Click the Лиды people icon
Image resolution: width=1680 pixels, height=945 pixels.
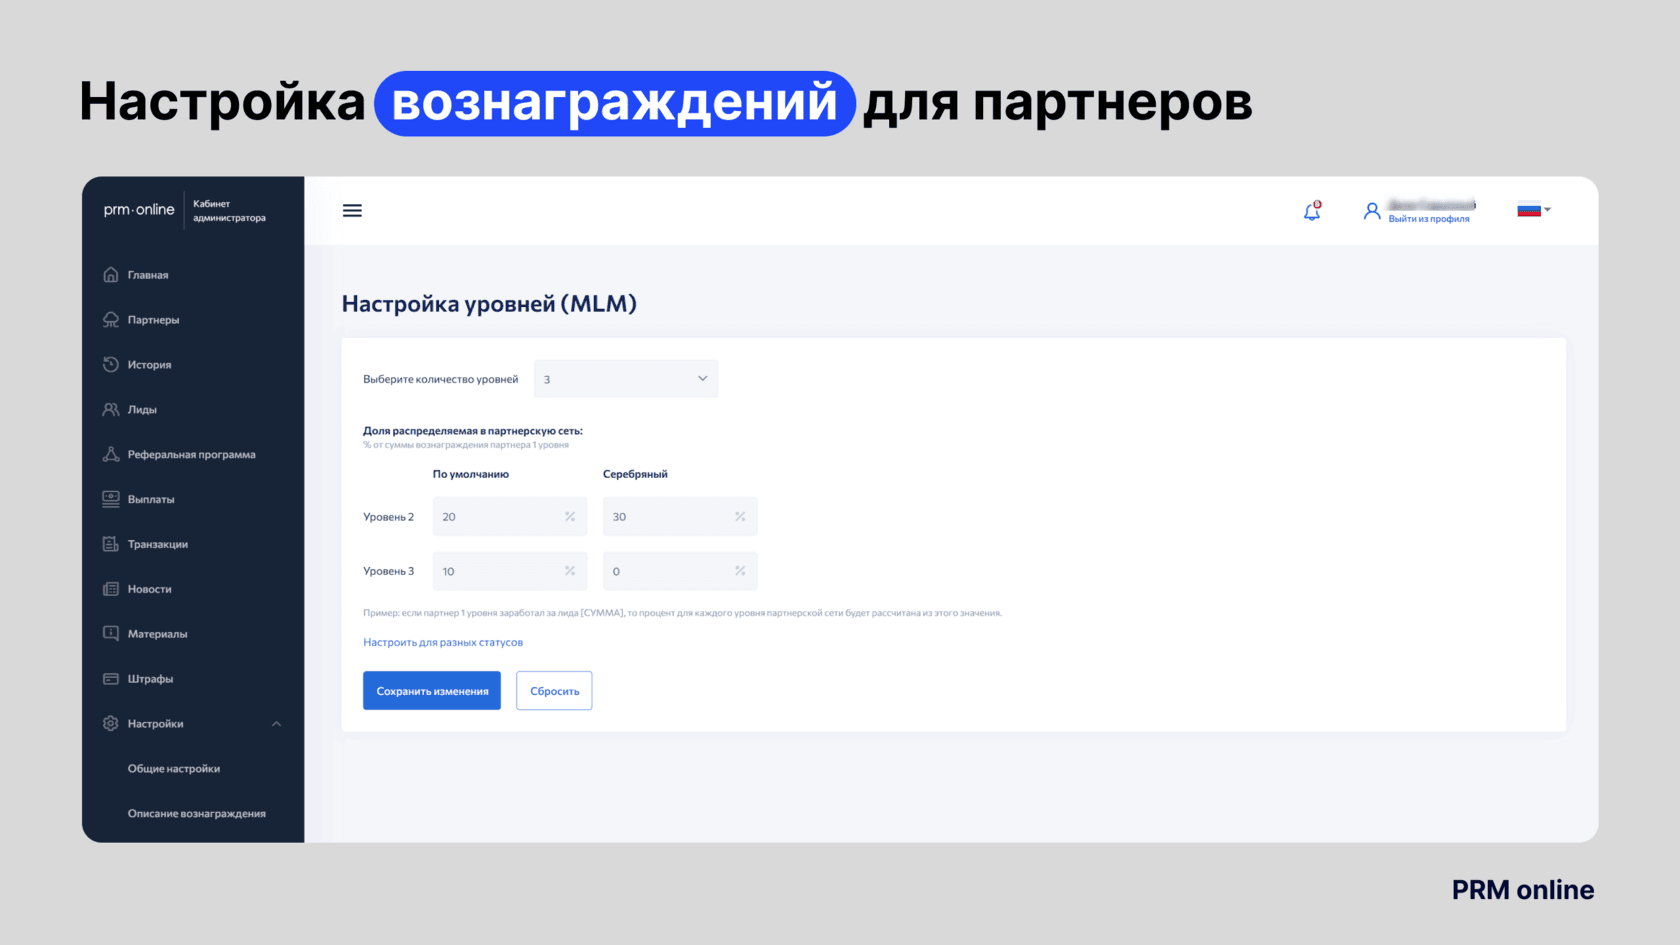coord(111,410)
